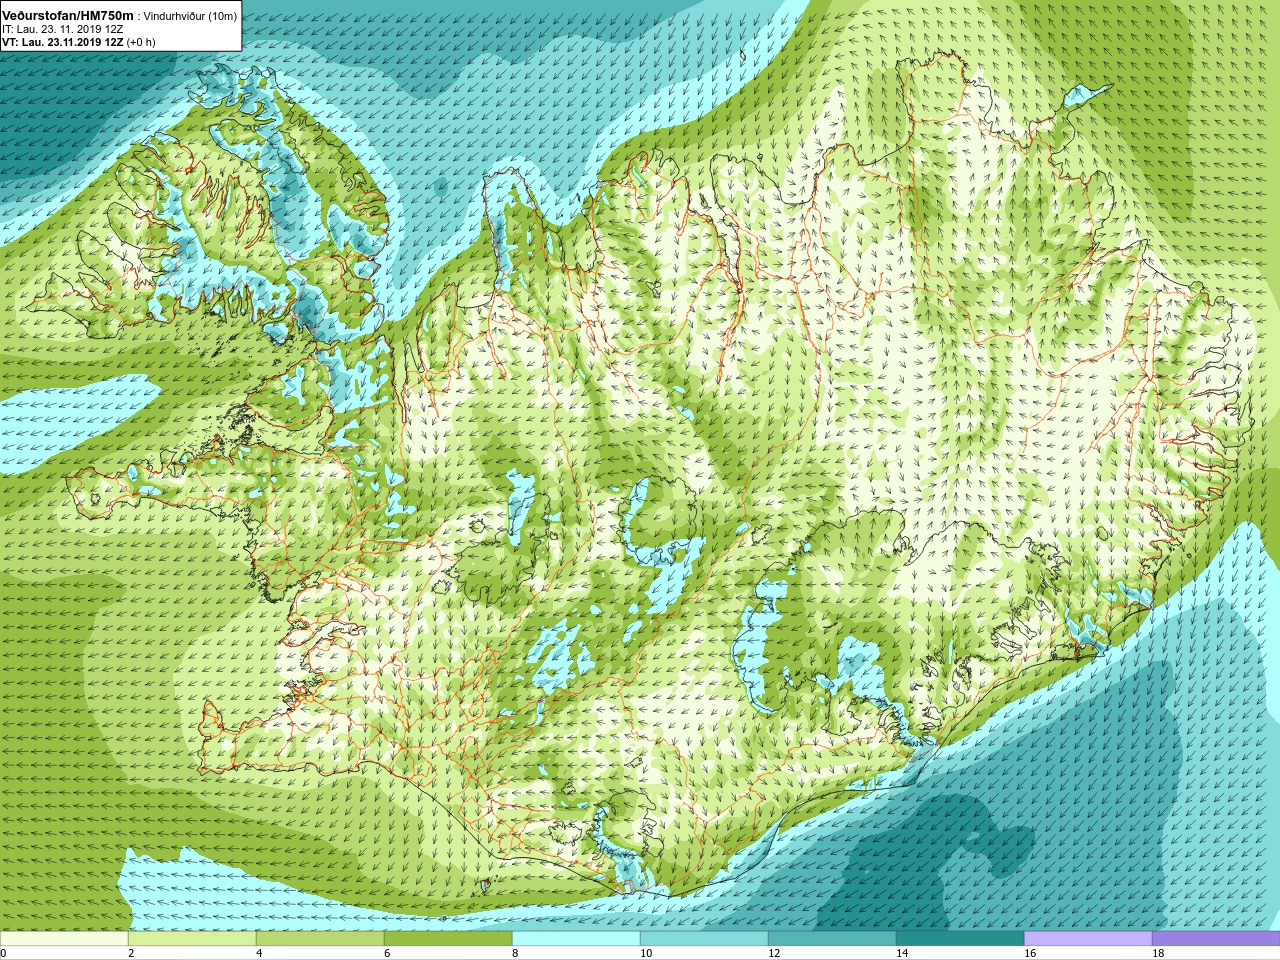Click the light cyan 8–10 legend swatch
Image resolution: width=1280 pixels, height=960 pixels.
click(x=576, y=939)
